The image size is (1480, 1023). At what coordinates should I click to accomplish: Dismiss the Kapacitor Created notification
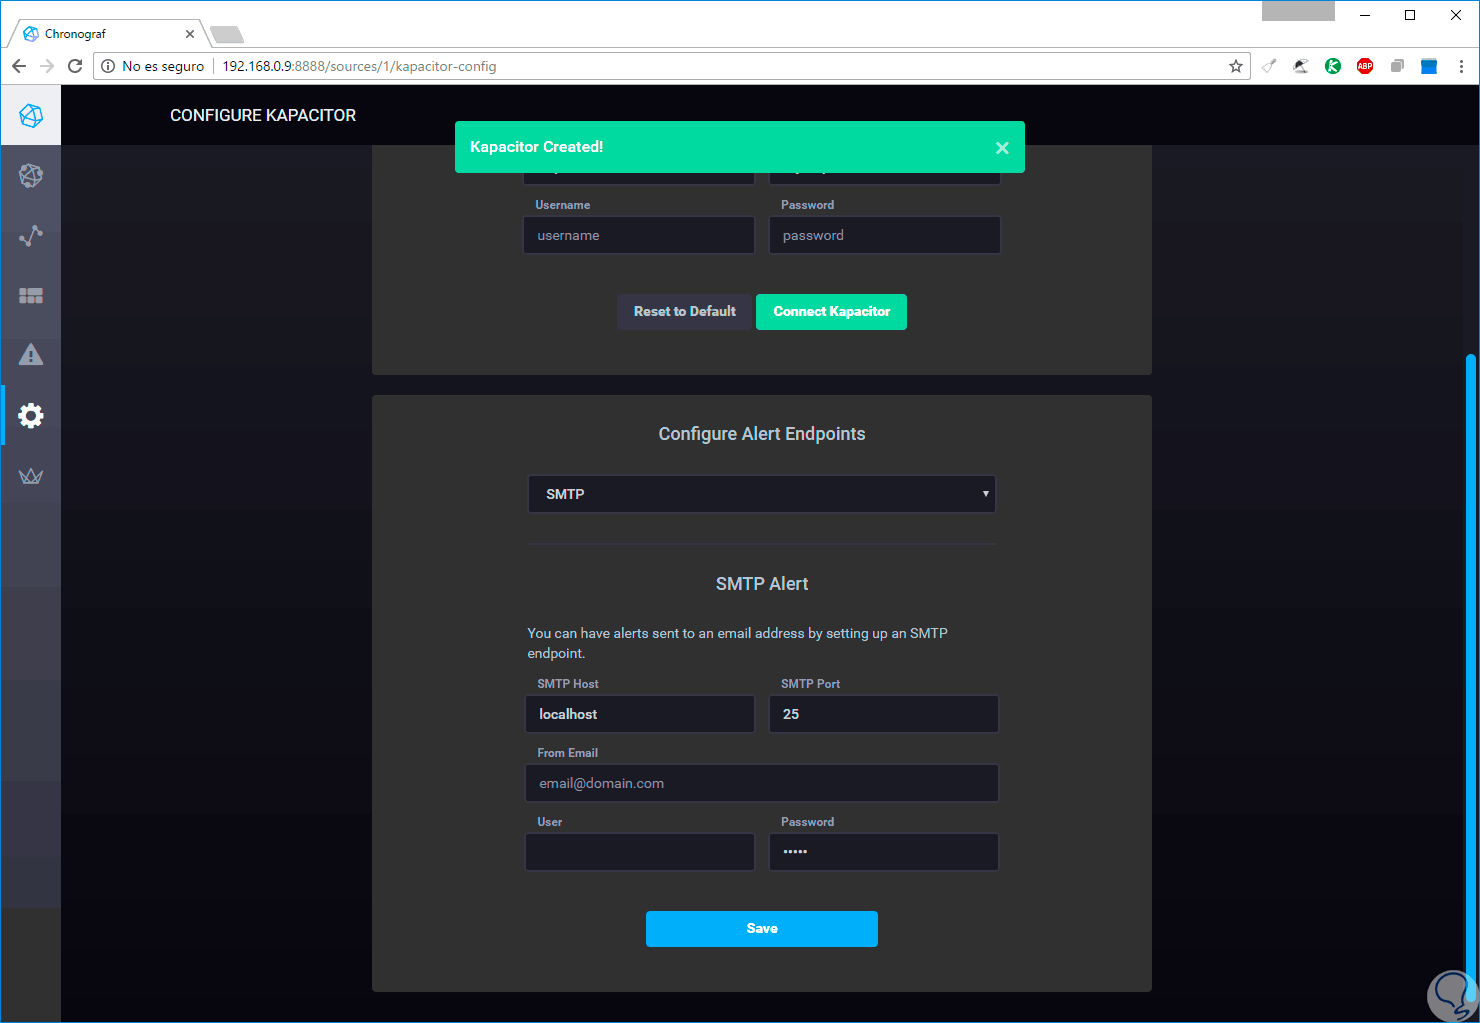click(x=1002, y=148)
